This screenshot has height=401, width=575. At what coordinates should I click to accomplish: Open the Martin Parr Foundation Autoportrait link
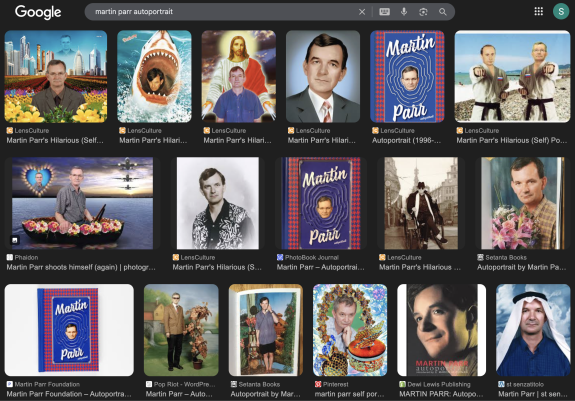point(69,394)
